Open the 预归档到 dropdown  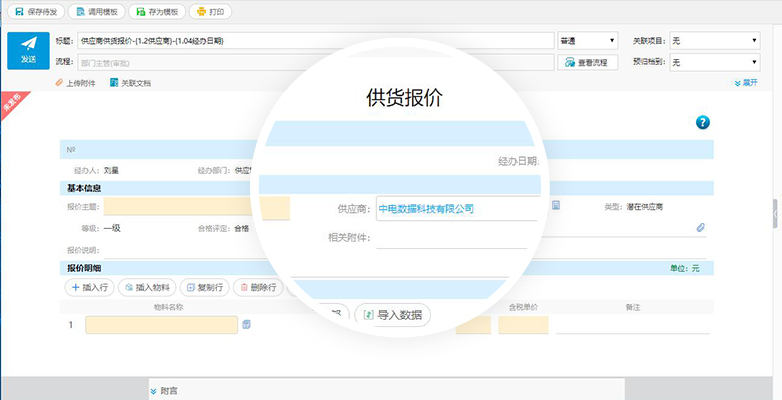coord(714,62)
